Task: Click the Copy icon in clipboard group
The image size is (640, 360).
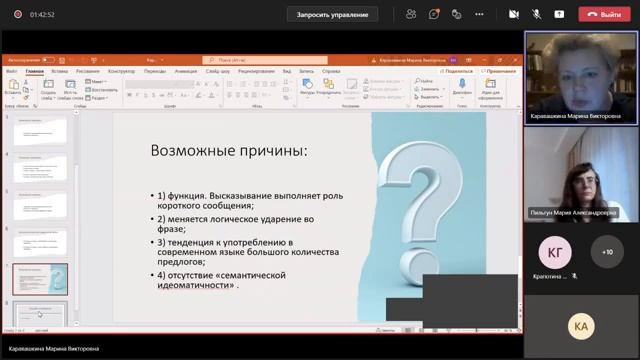Action: point(26,90)
